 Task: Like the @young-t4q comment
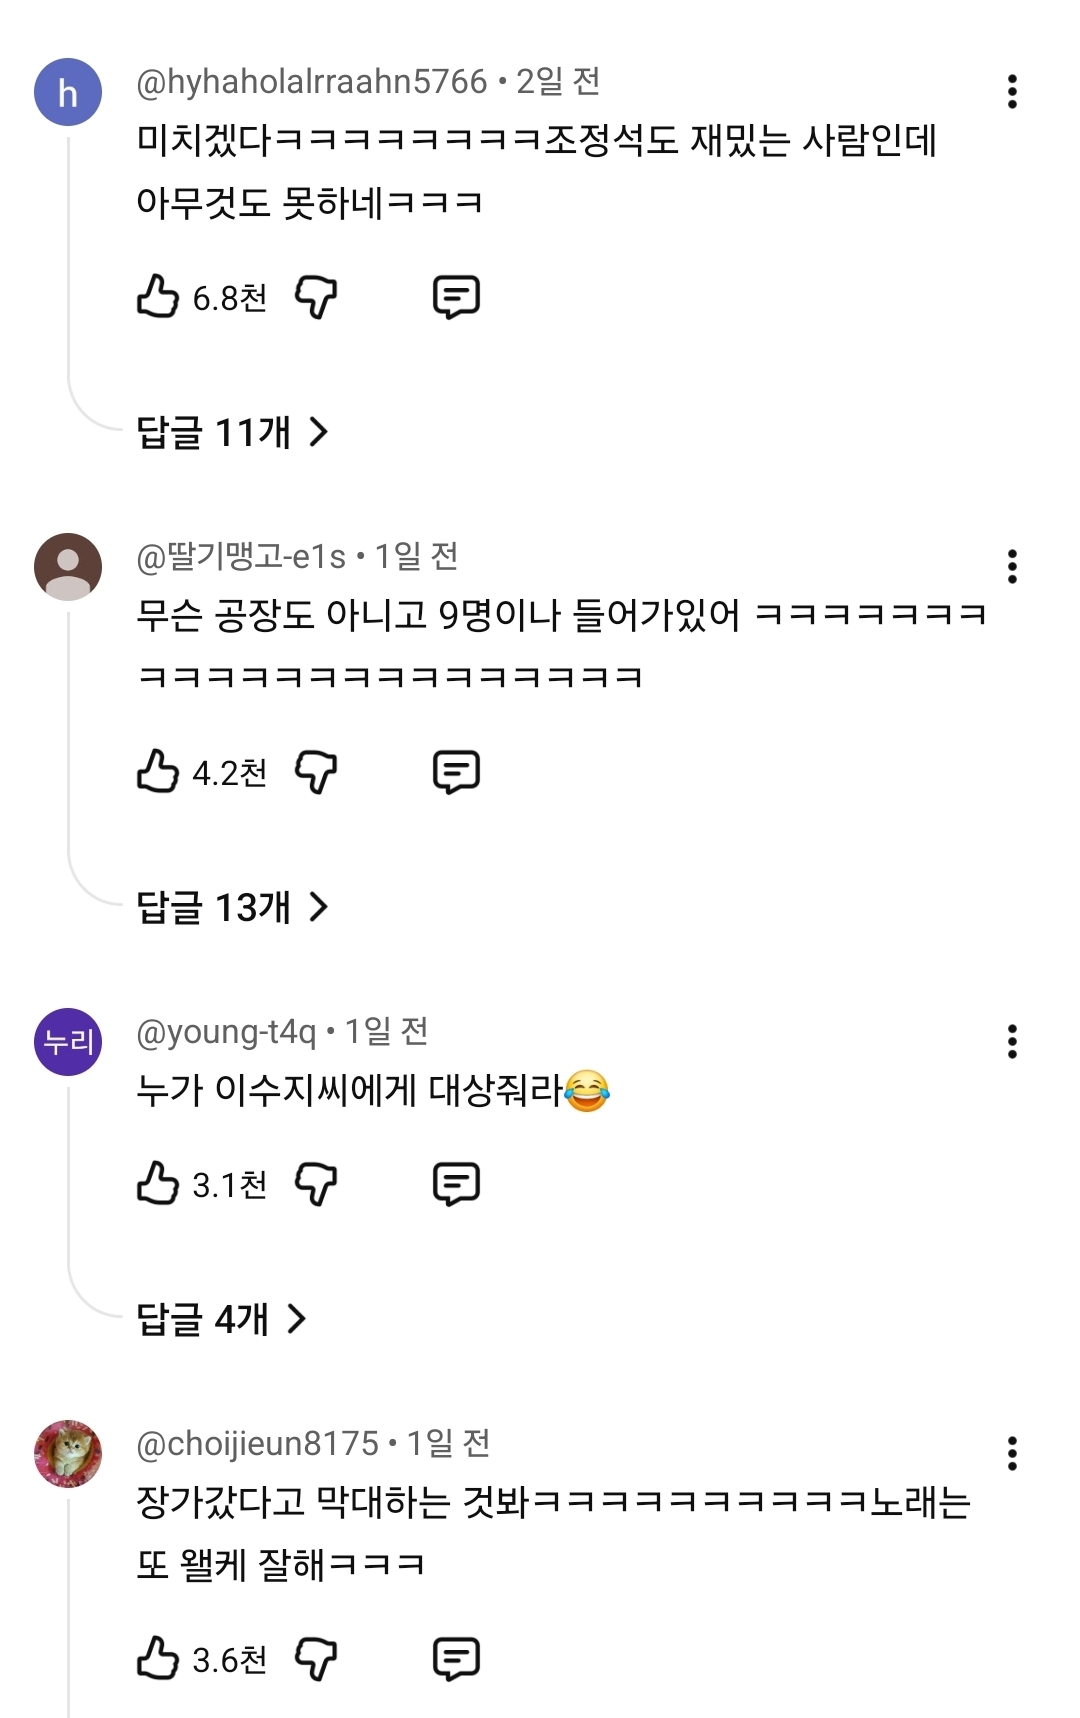(158, 1184)
